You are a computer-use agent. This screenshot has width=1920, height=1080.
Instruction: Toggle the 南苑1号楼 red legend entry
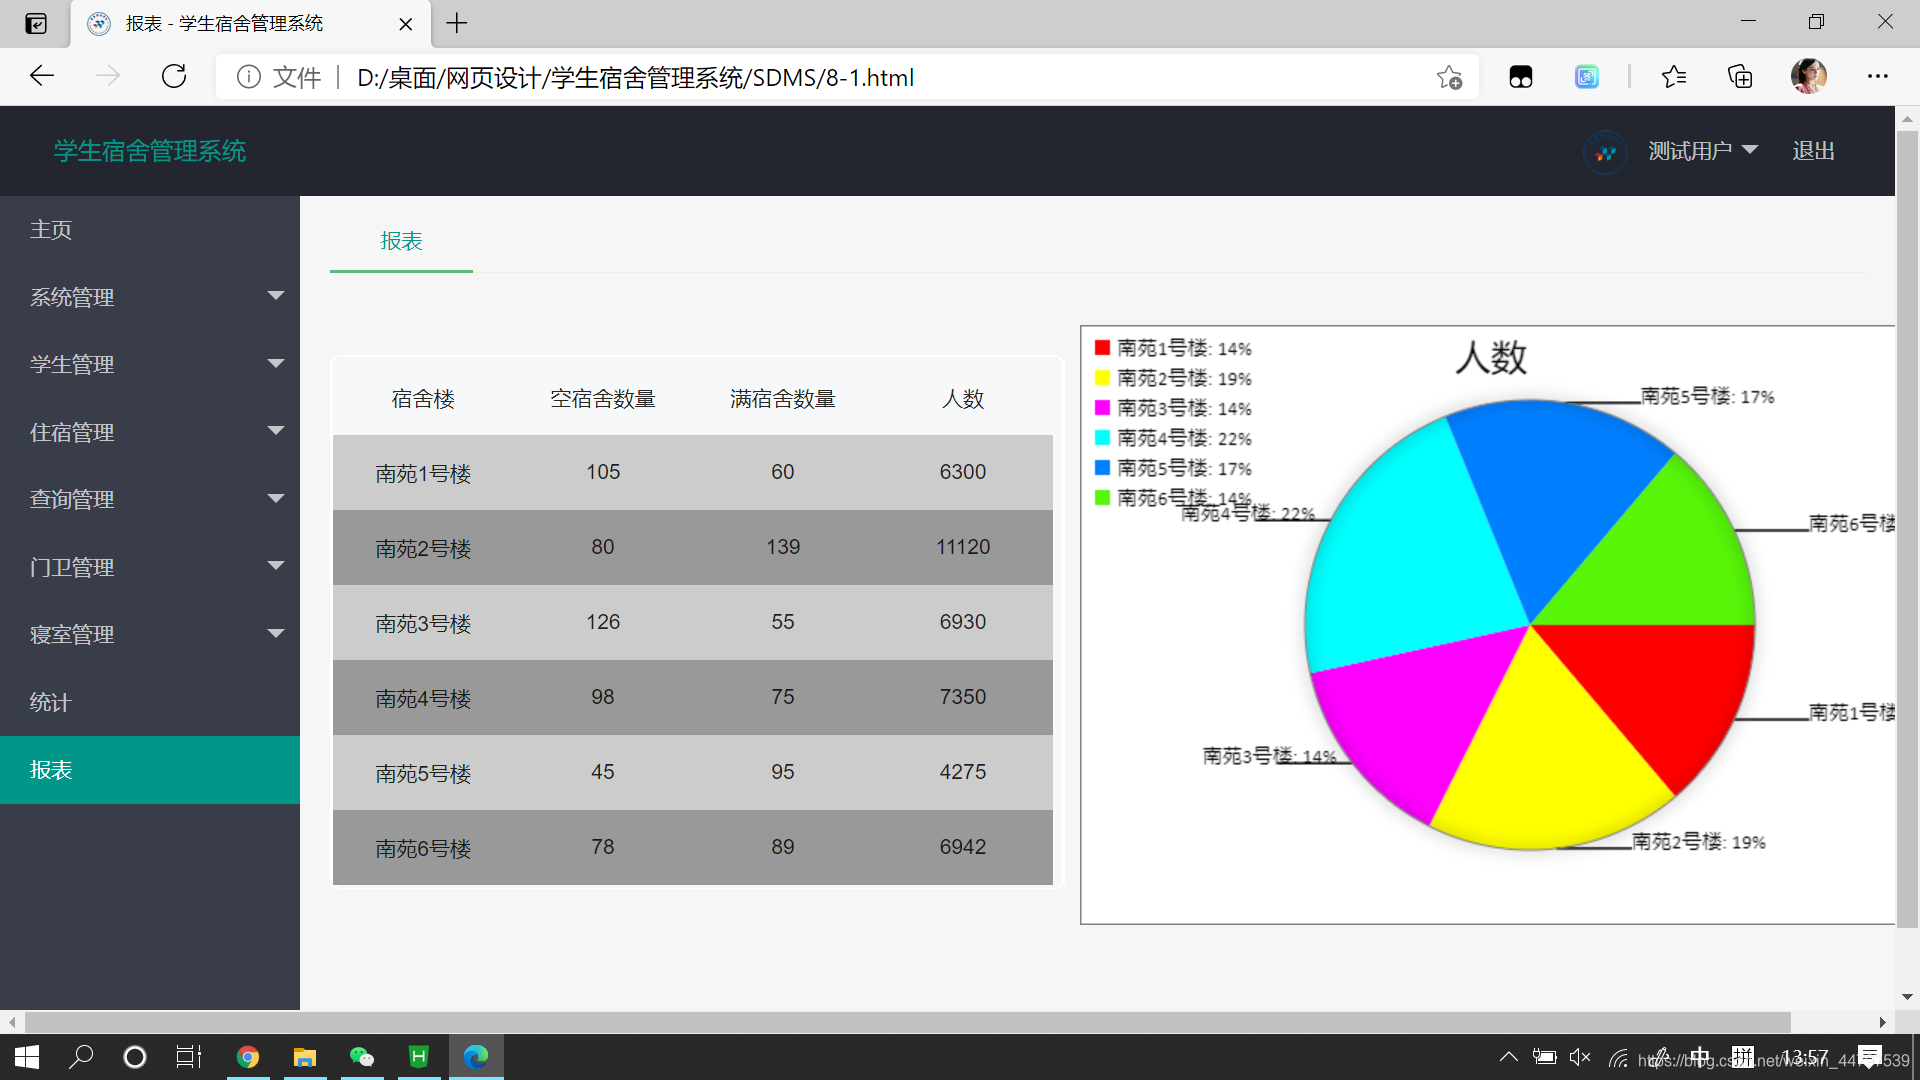click(1172, 348)
